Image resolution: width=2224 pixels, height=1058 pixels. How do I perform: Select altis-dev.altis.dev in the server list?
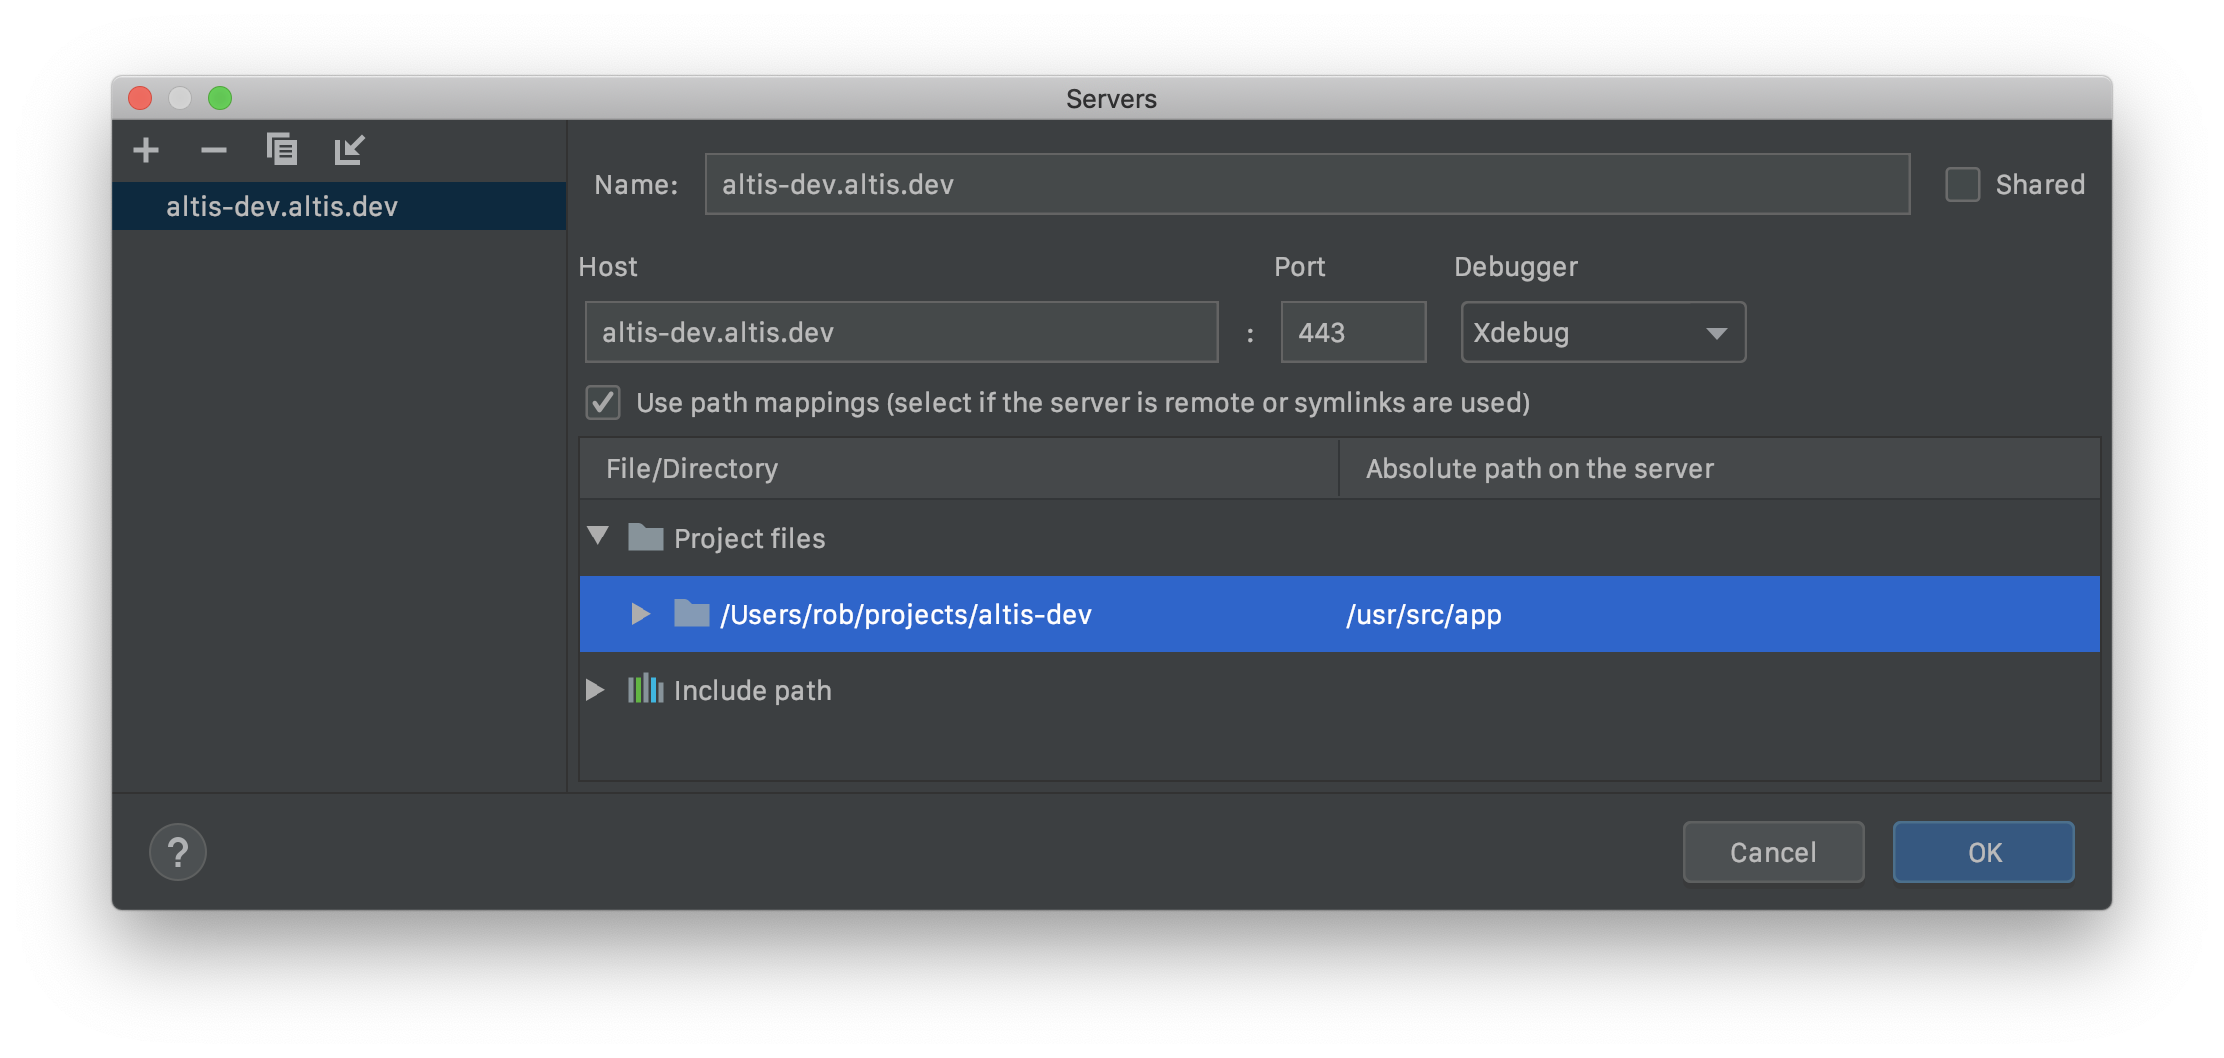click(x=283, y=206)
